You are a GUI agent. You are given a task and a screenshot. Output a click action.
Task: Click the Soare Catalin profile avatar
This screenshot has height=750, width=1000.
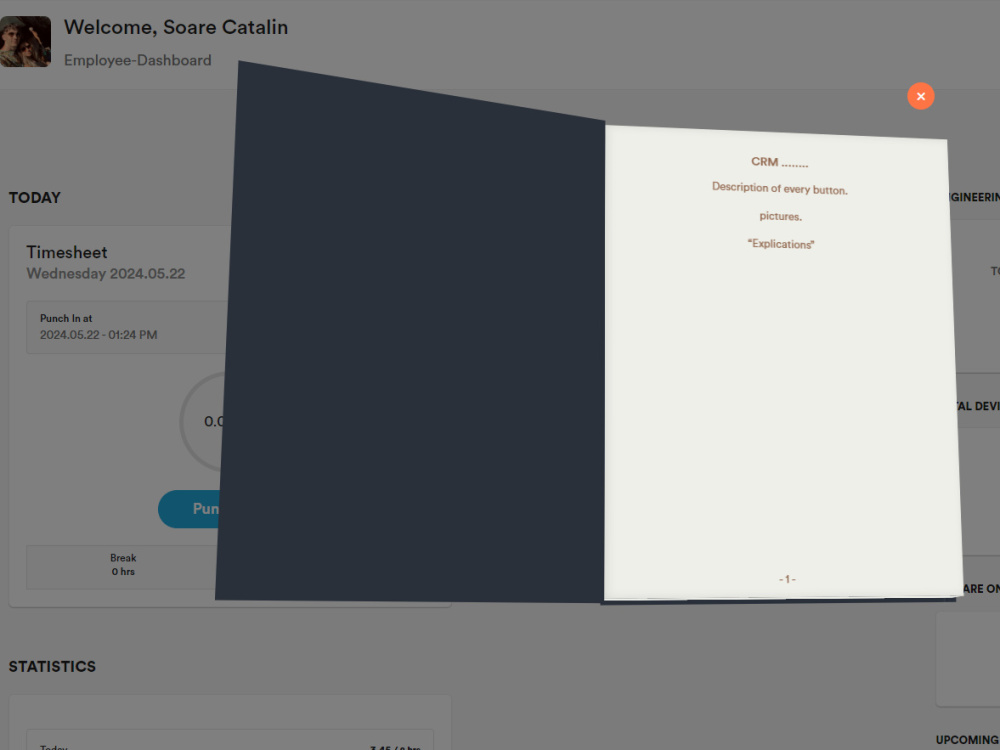[26, 41]
